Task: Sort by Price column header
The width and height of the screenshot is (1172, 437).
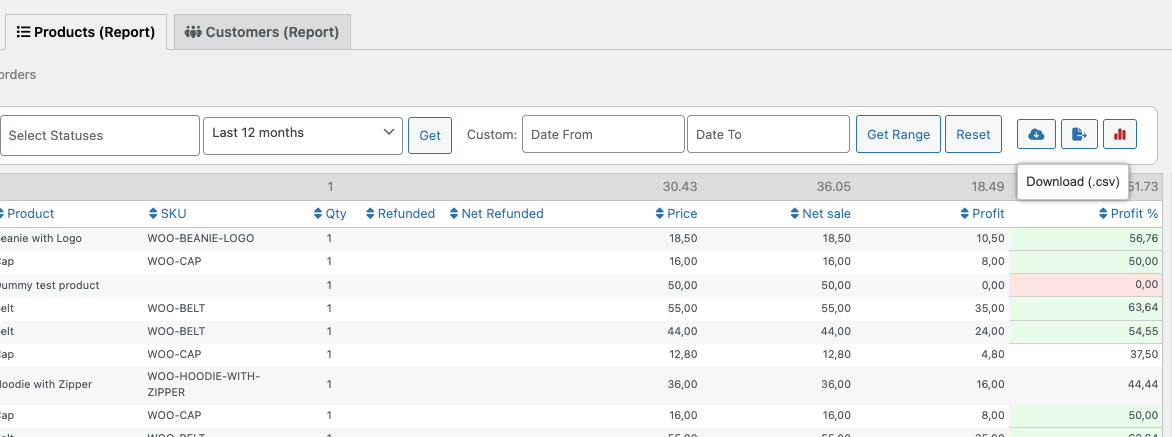Action: click(x=677, y=213)
